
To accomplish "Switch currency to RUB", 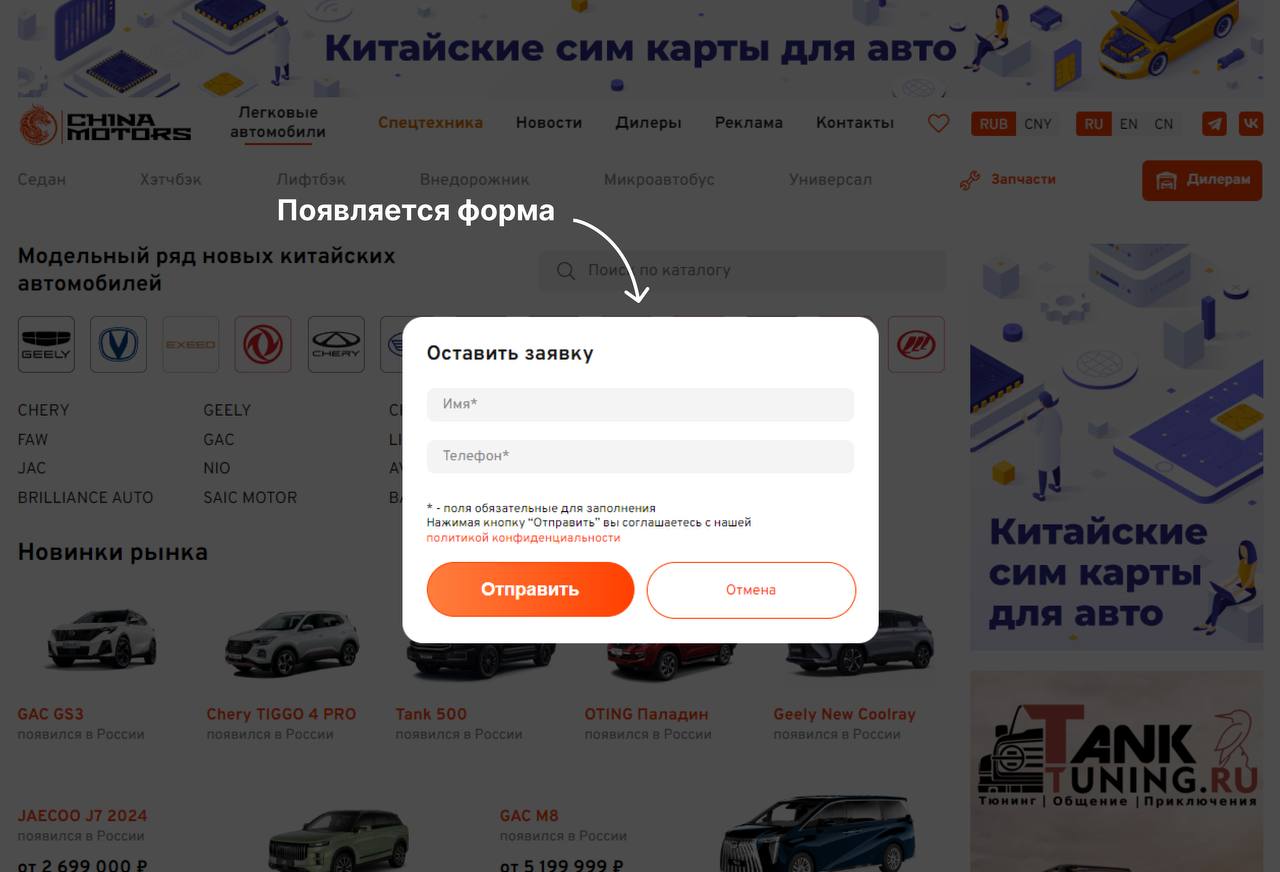I will coord(993,124).
